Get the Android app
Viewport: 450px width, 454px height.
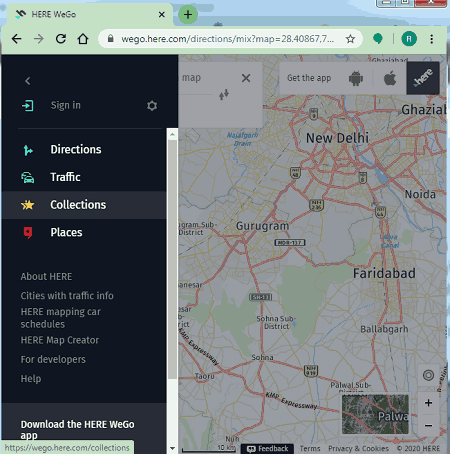pyautogui.click(x=356, y=79)
